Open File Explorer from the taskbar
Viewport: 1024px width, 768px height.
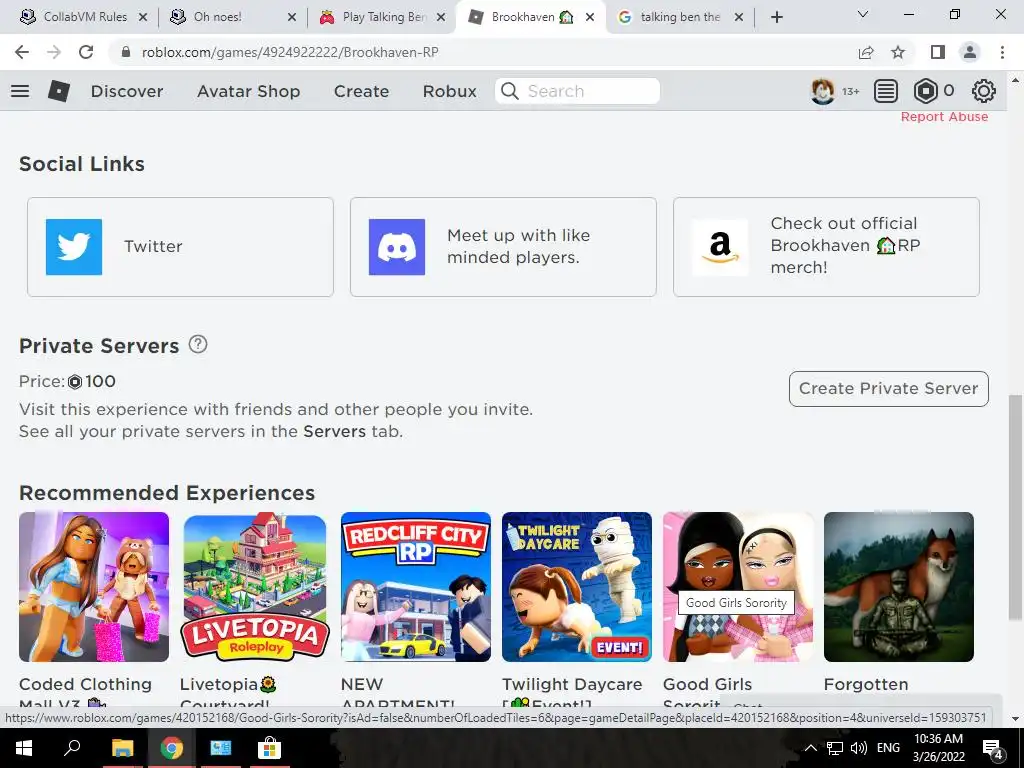[122, 748]
